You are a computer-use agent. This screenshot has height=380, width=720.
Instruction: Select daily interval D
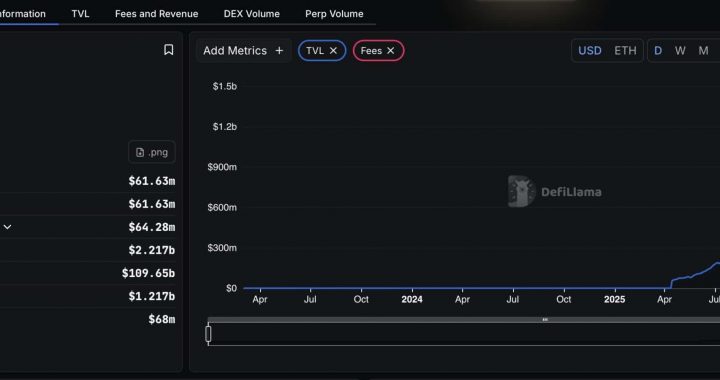point(658,50)
